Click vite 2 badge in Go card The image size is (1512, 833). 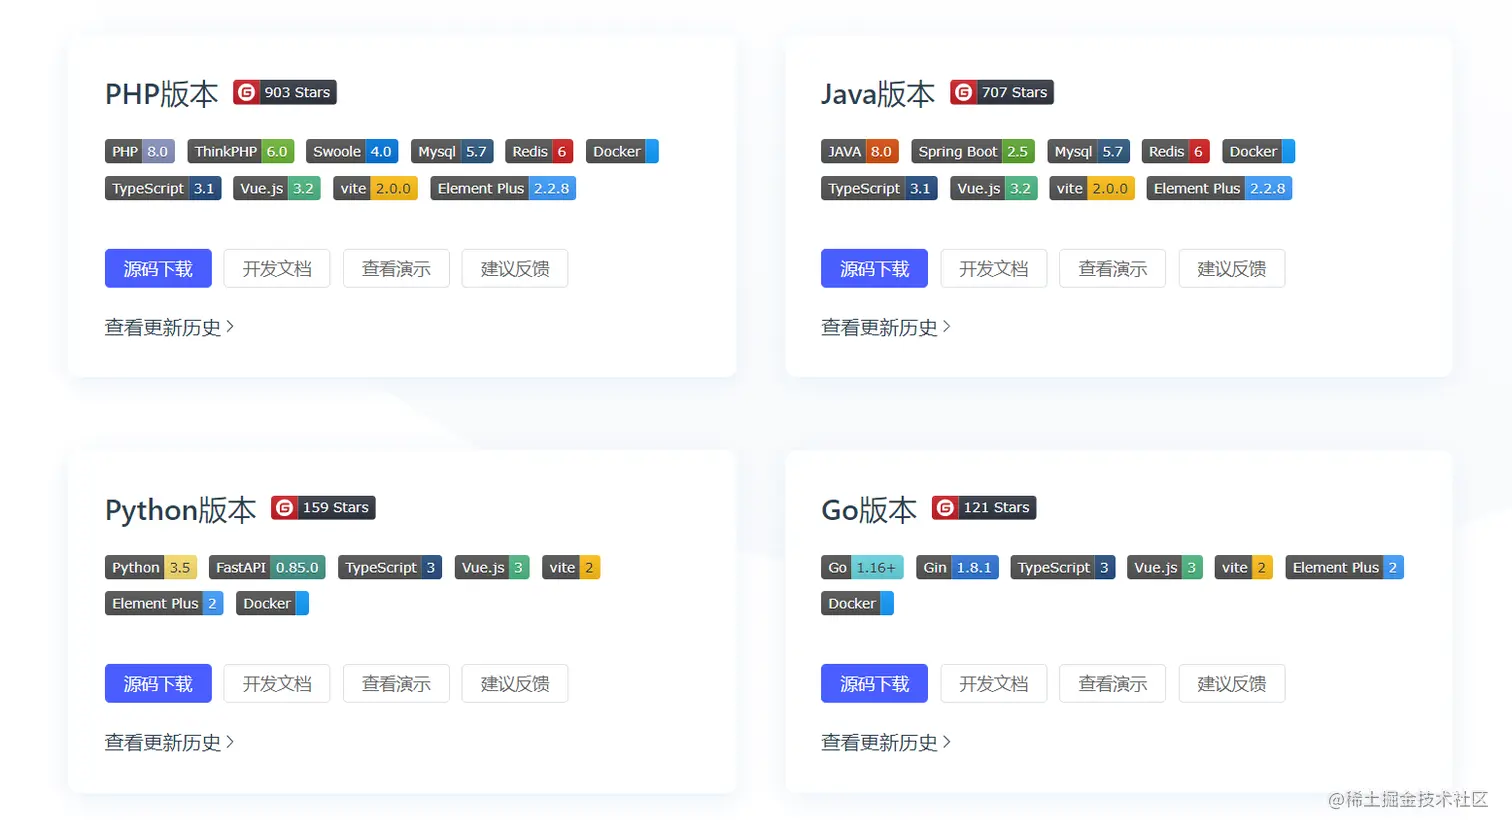tap(1244, 567)
